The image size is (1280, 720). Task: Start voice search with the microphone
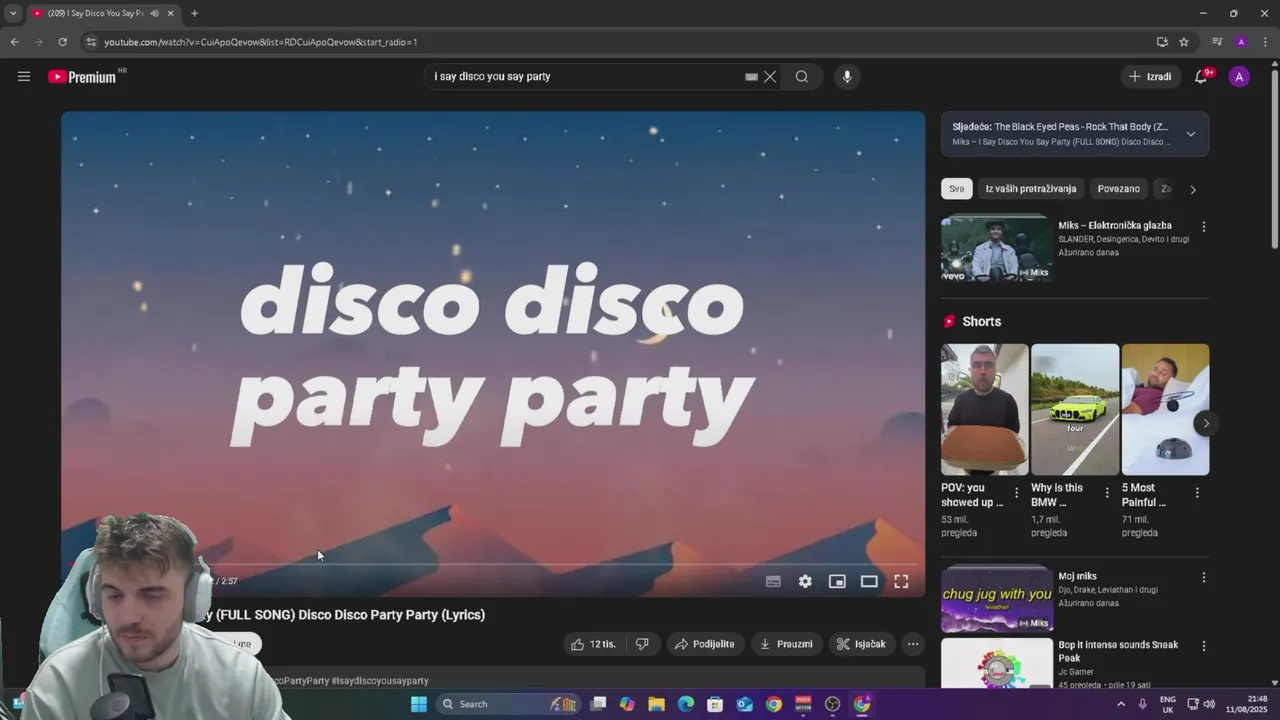[x=847, y=77]
